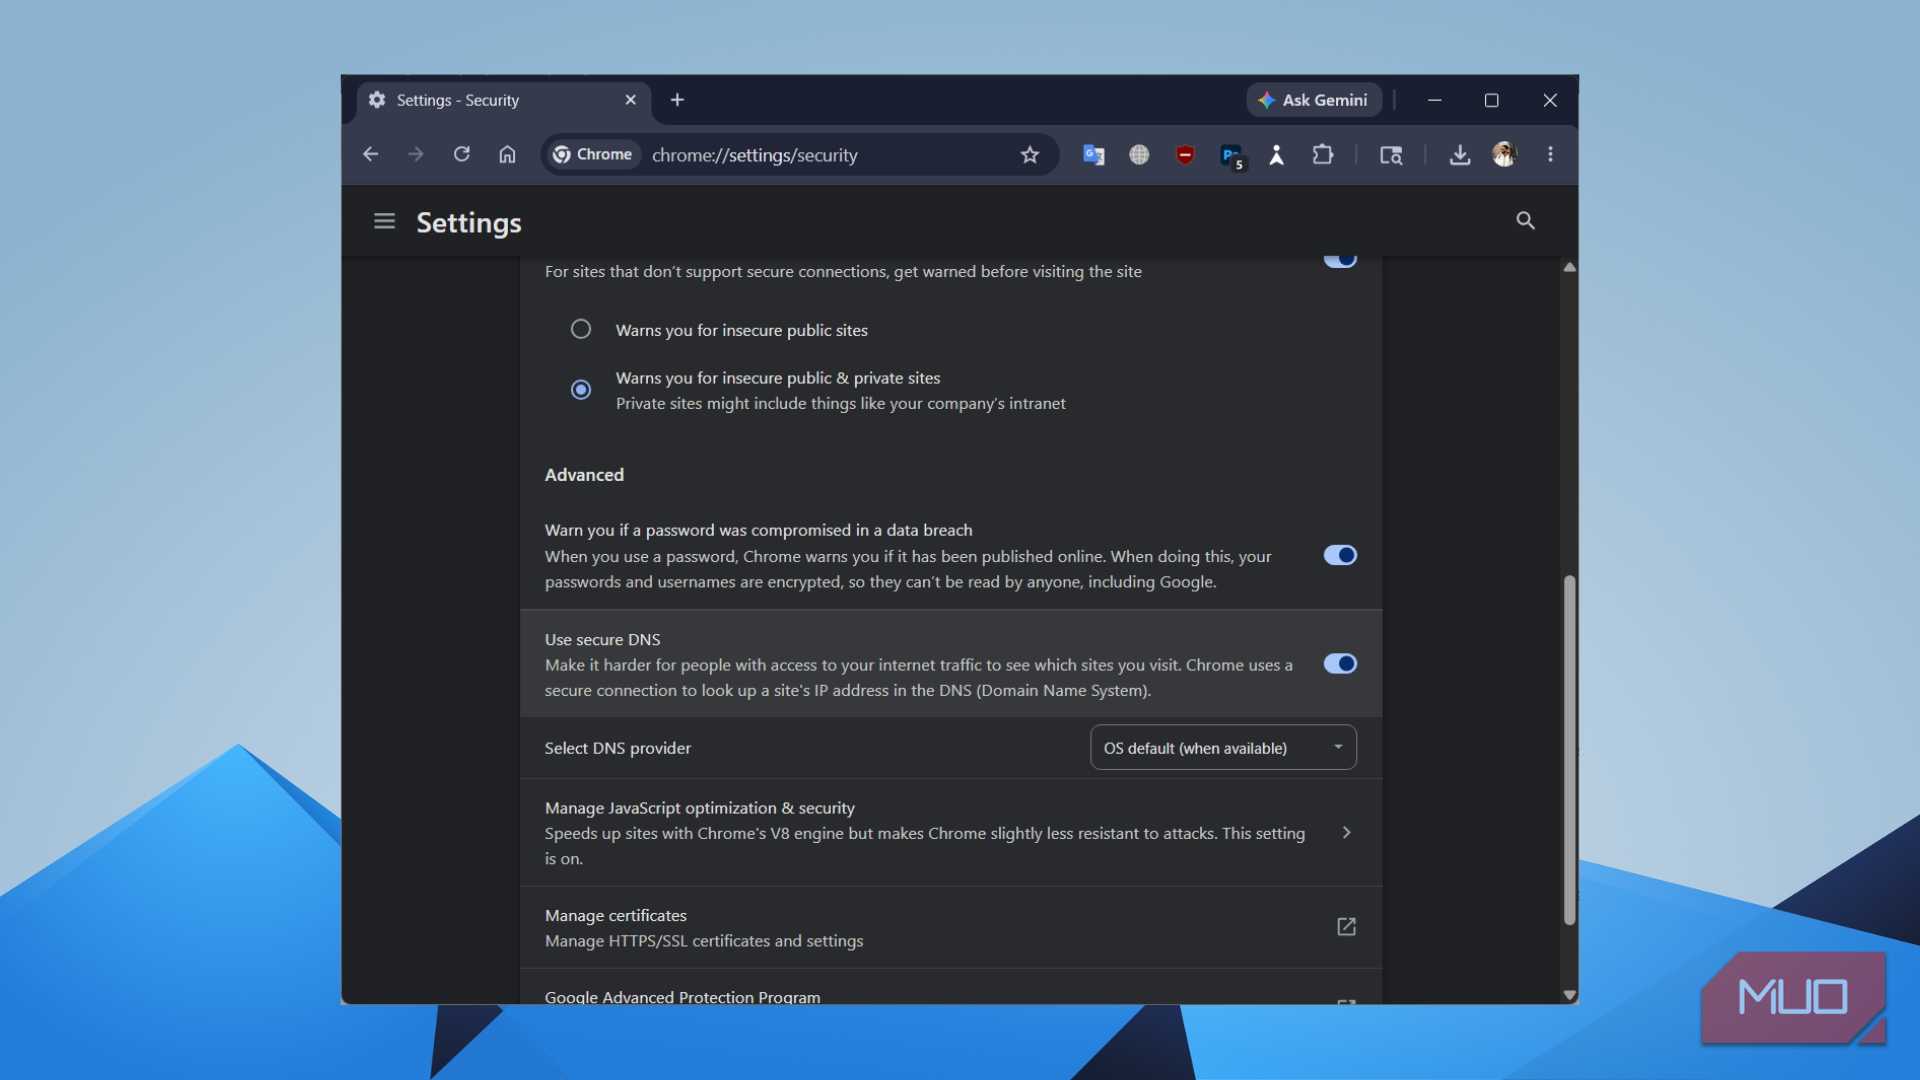The height and width of the screenshot is (1080, 1920).
Task: Open the Google Translate extension icon
Action: (1093, 155)
